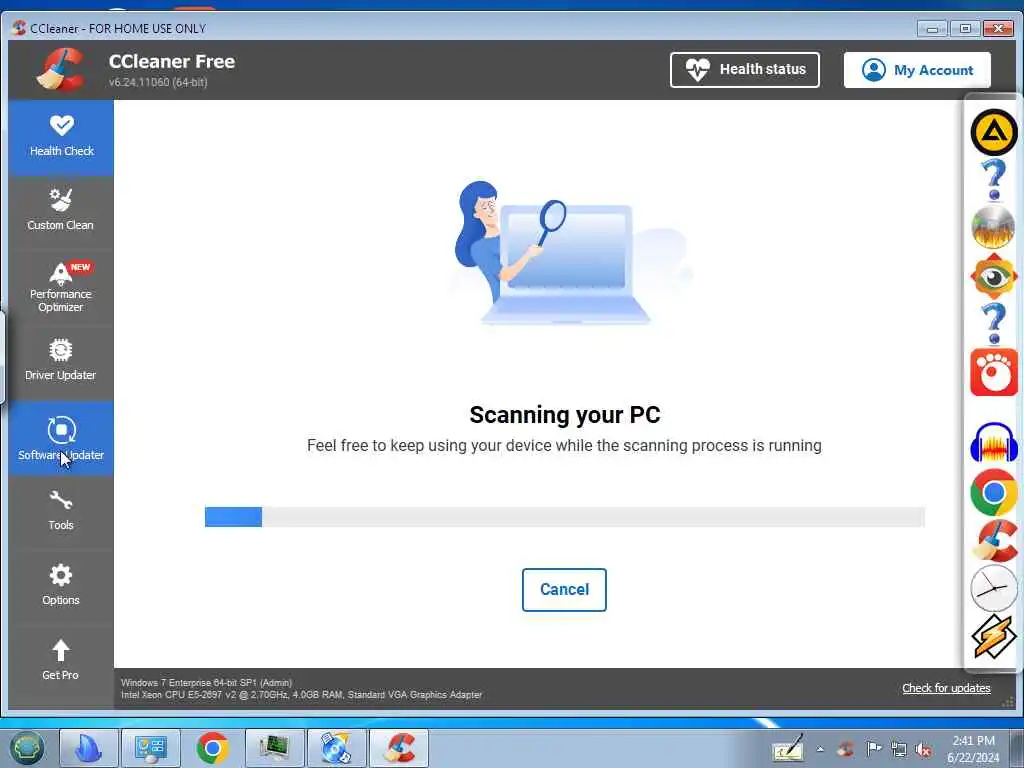Open the Tools section
The height and width of the screenshot is (768, 1024).
coord(61,511)
